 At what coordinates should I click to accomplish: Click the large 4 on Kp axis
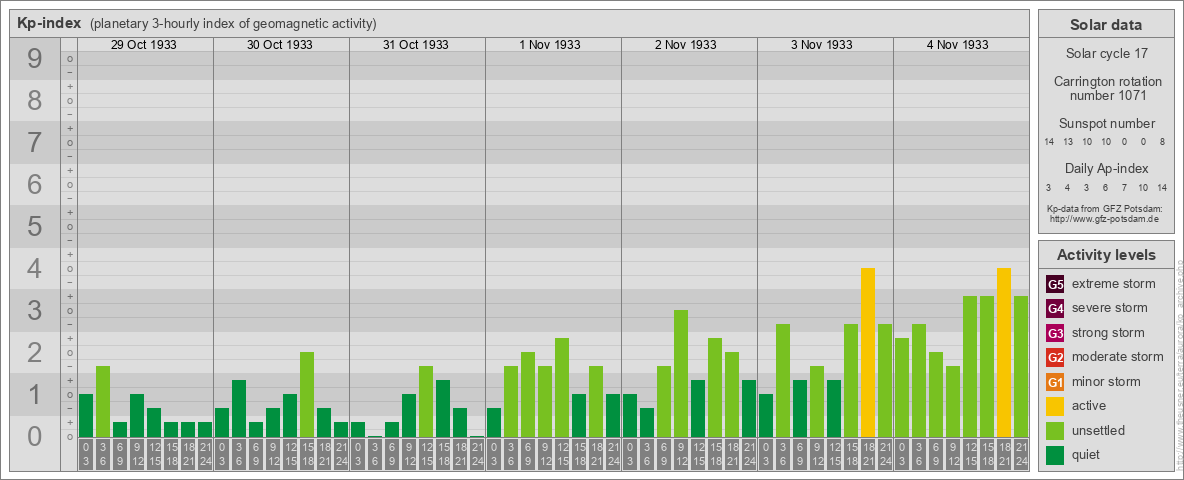34,269
